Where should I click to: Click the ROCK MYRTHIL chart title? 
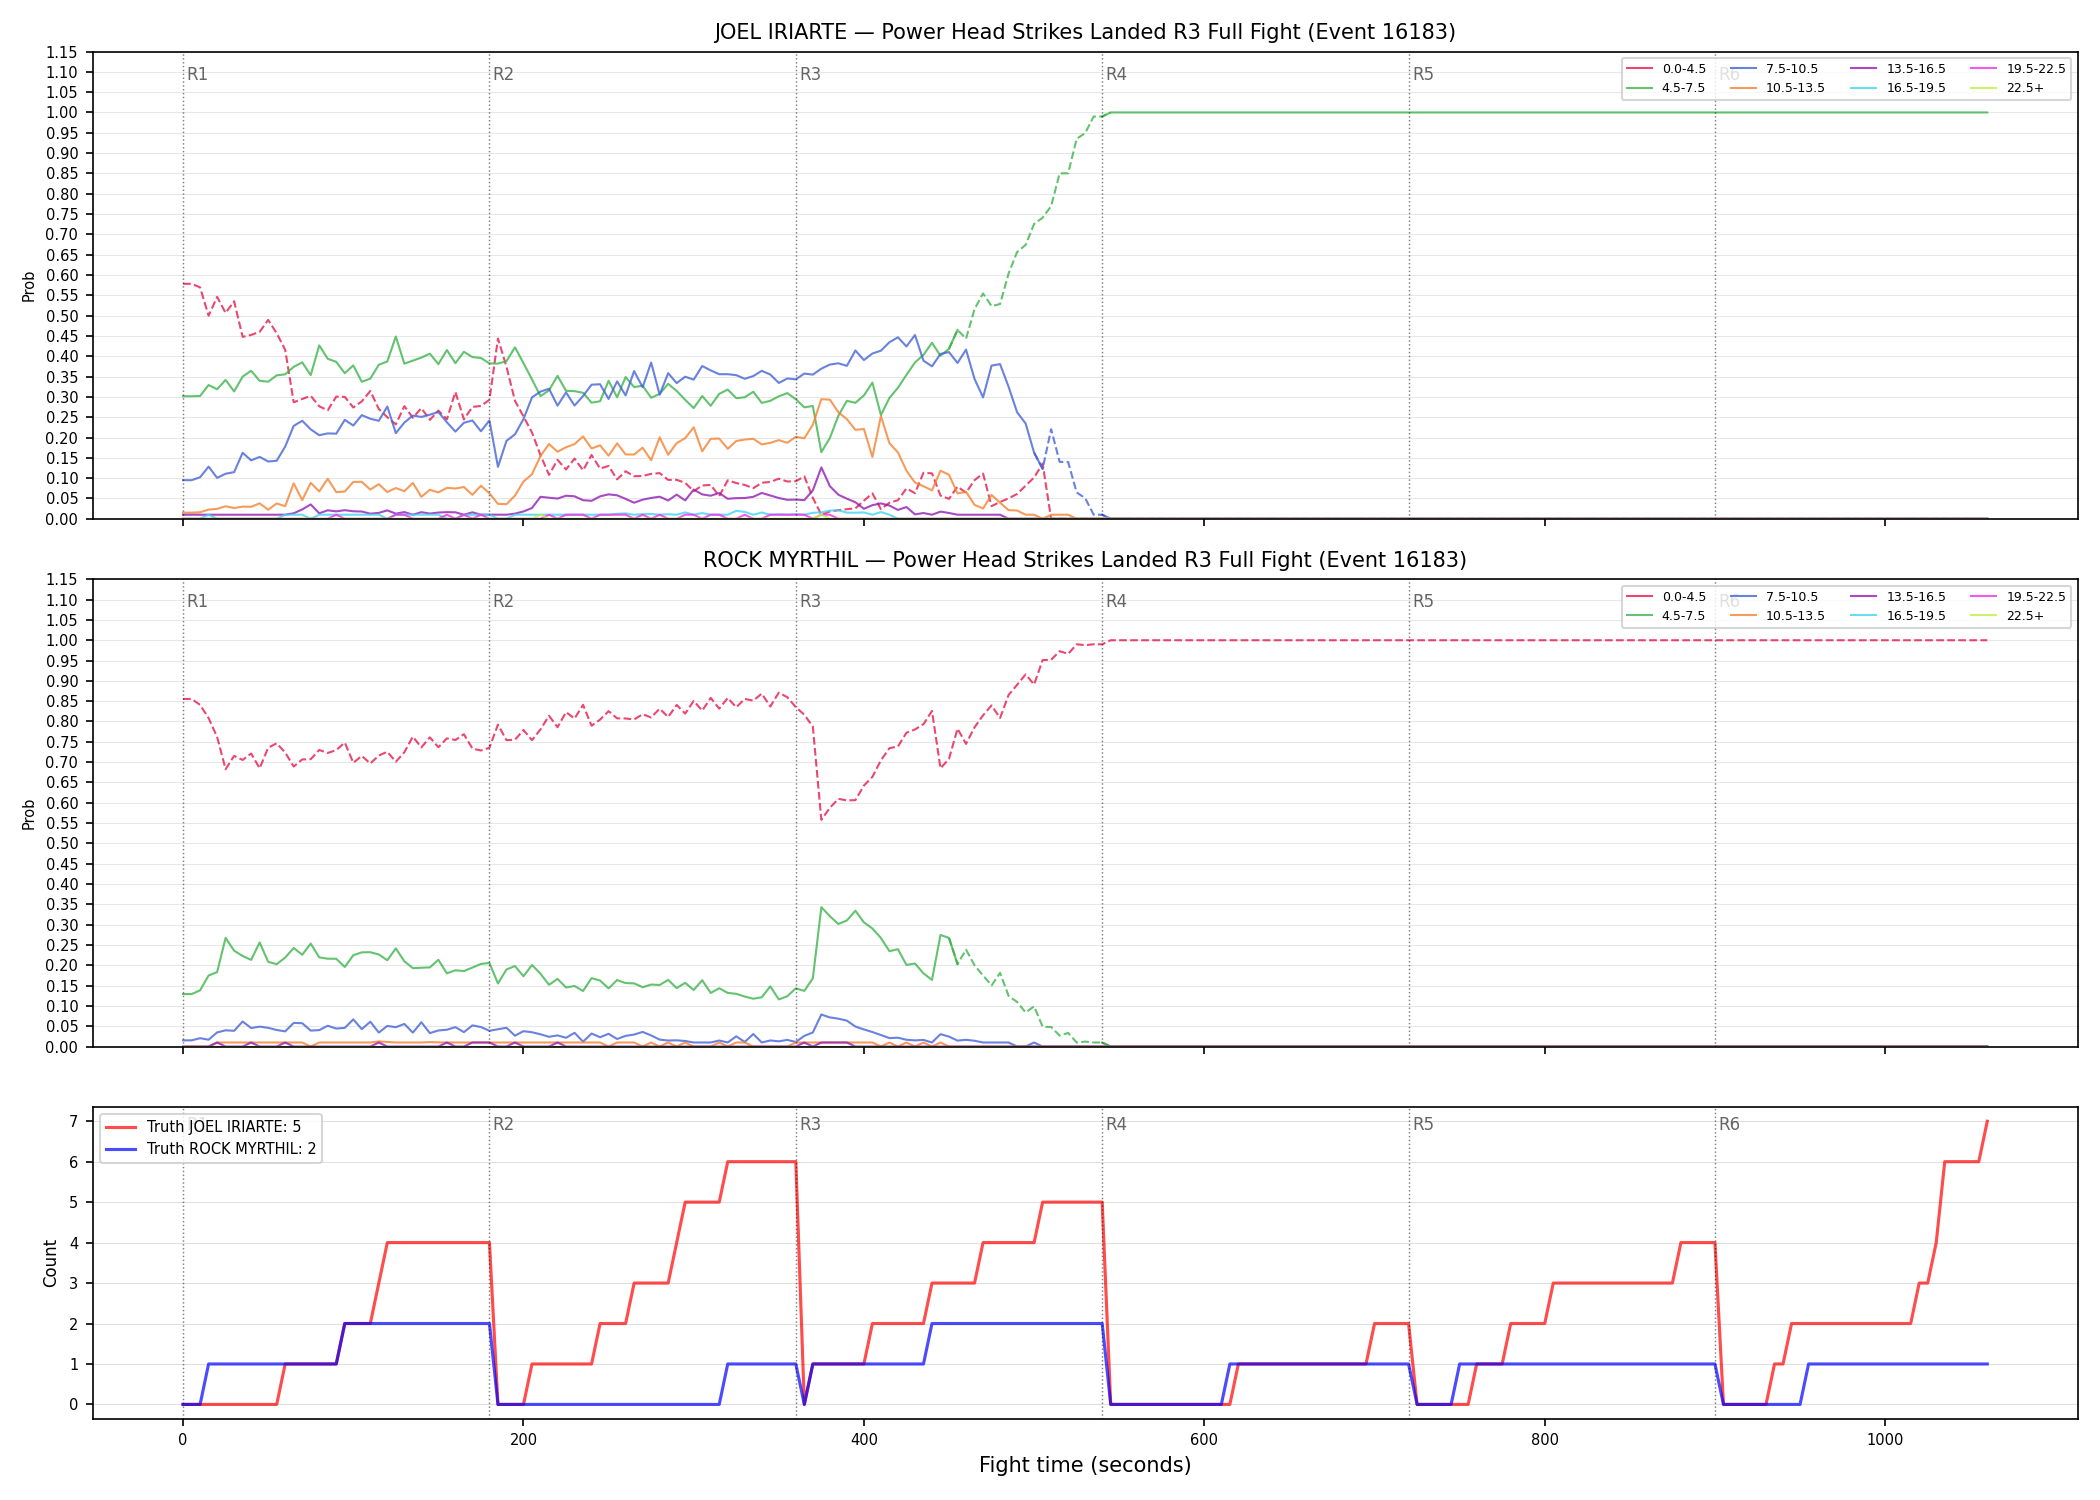click(x=1084, y=560)
